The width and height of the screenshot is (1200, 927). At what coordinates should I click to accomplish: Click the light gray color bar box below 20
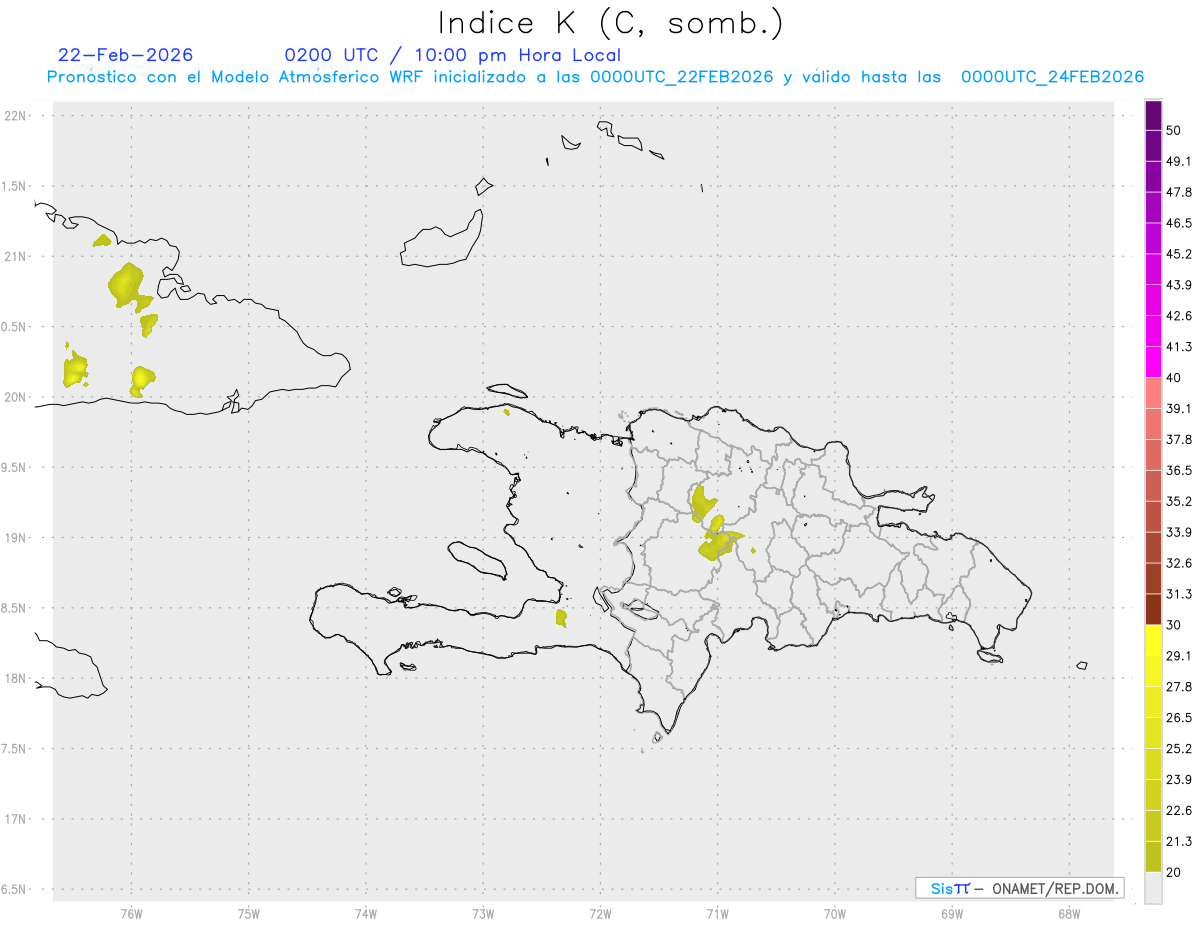1153,887
